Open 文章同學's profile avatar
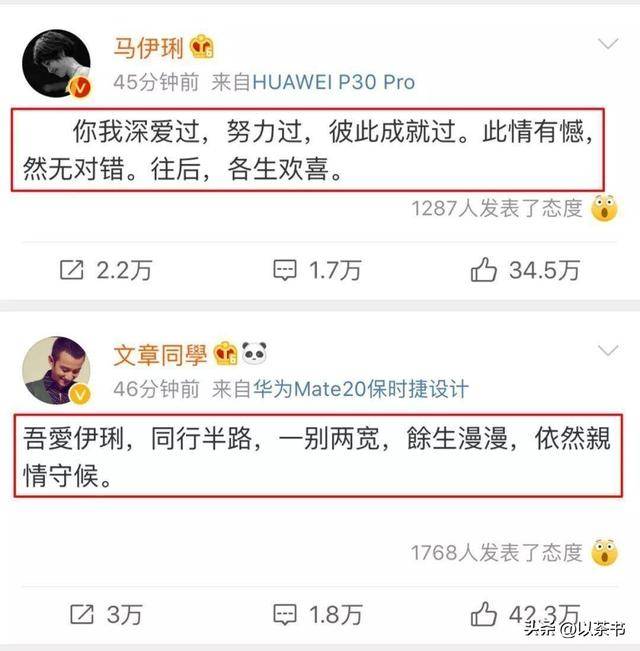640x651 pixels. click(x=56, y=370)
